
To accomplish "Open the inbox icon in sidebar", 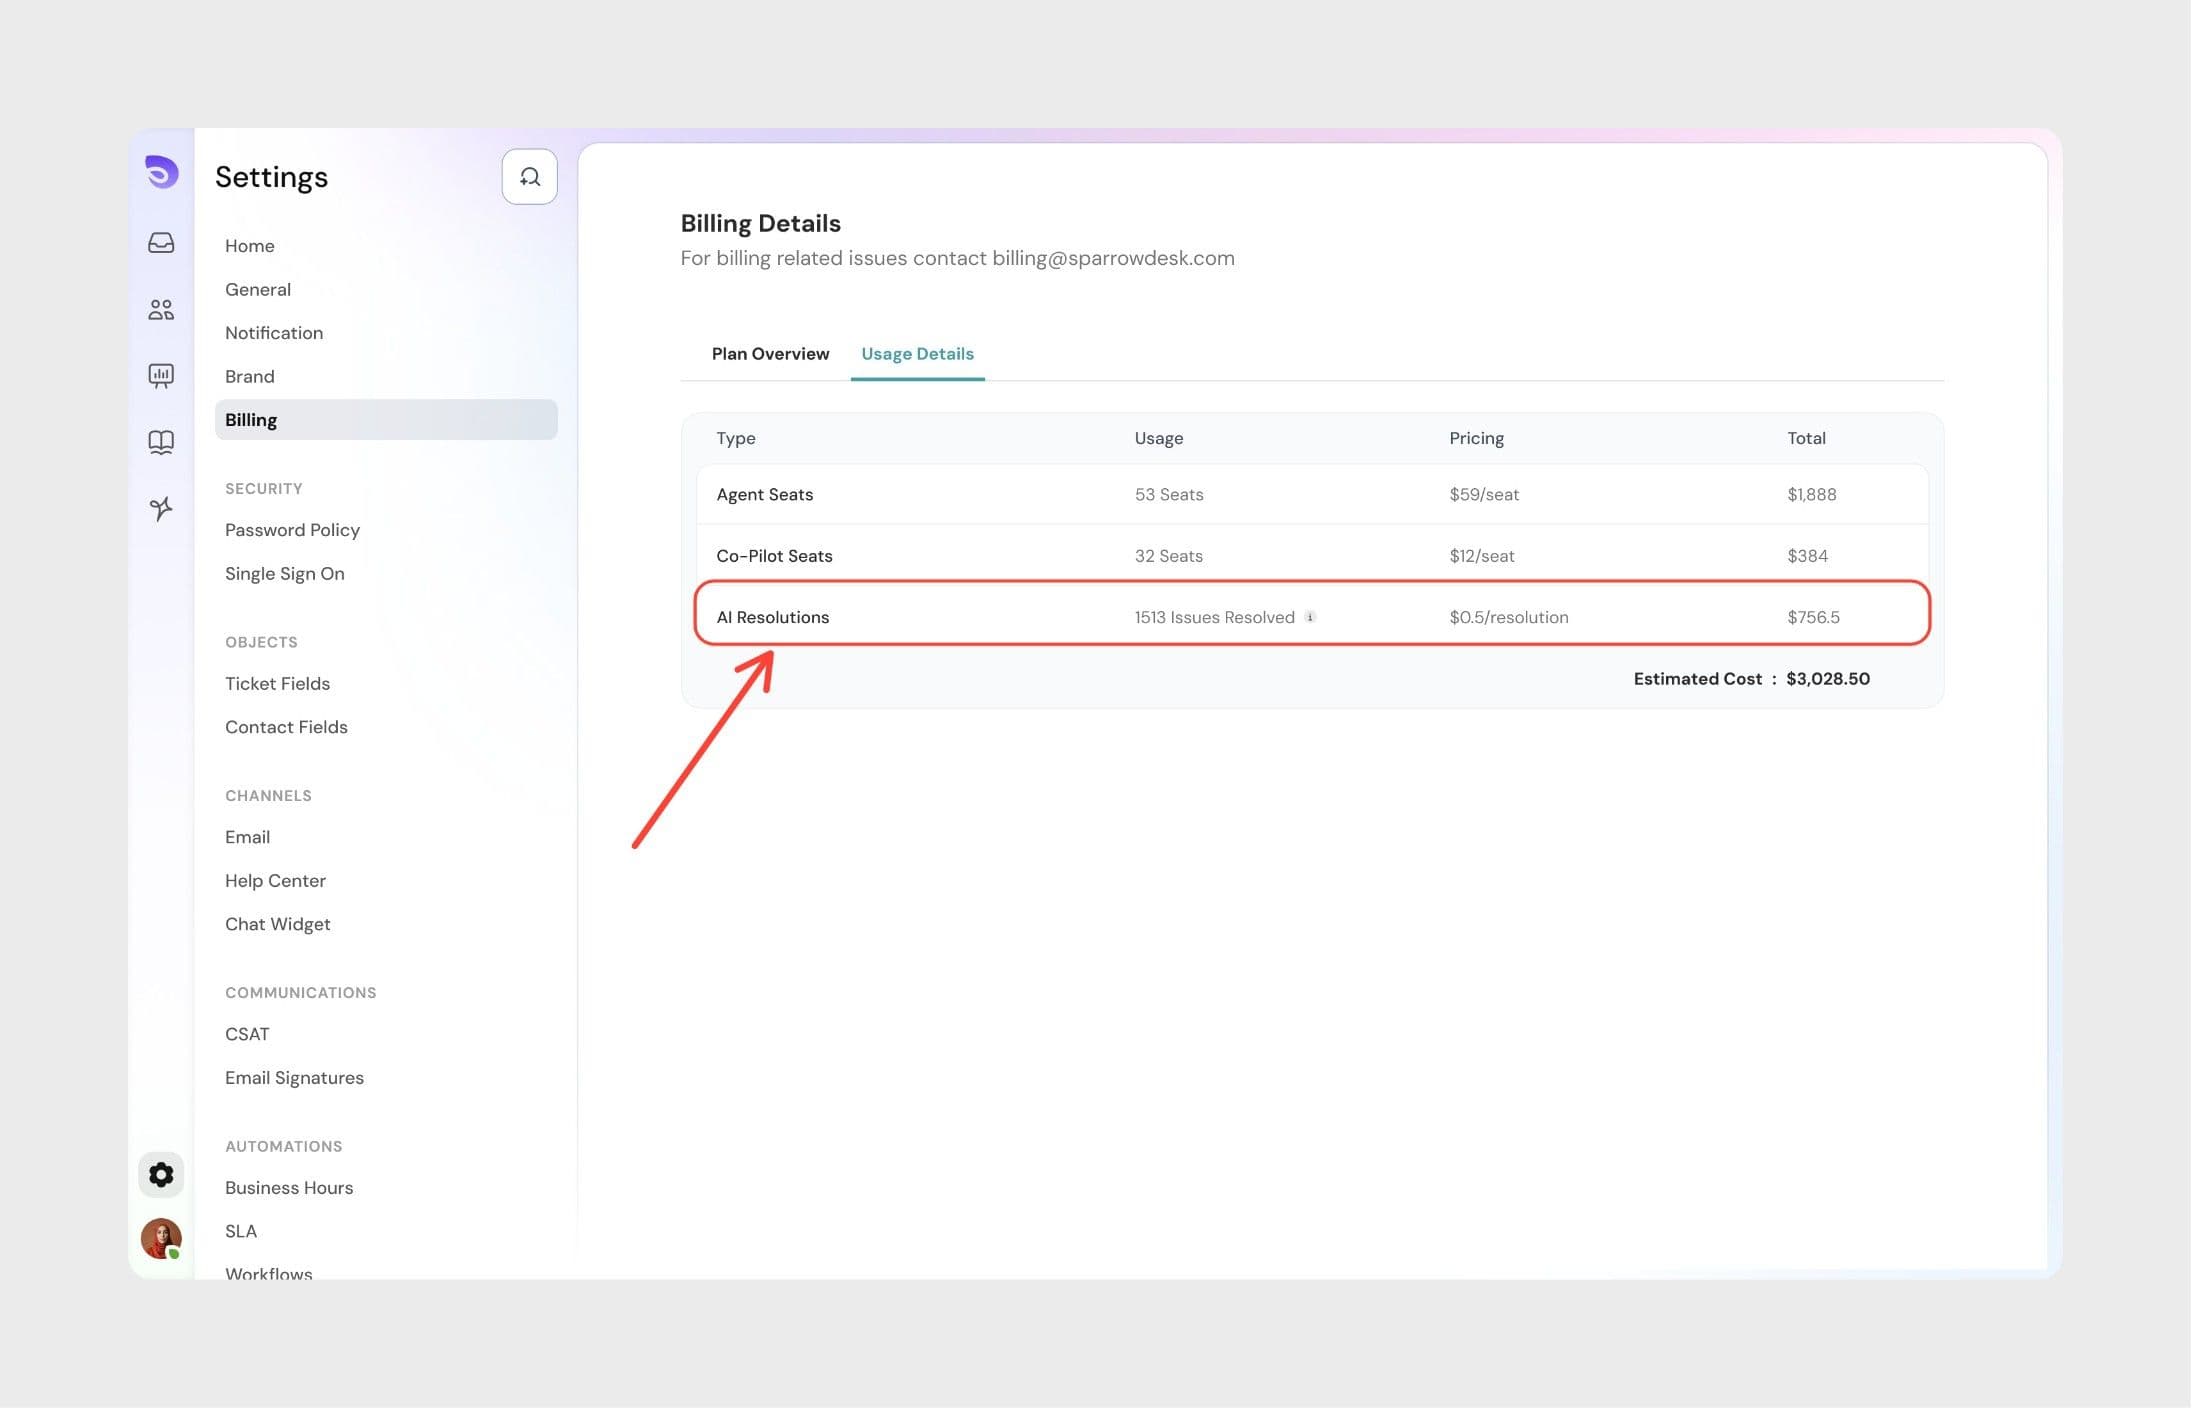I will pos(161,243).
